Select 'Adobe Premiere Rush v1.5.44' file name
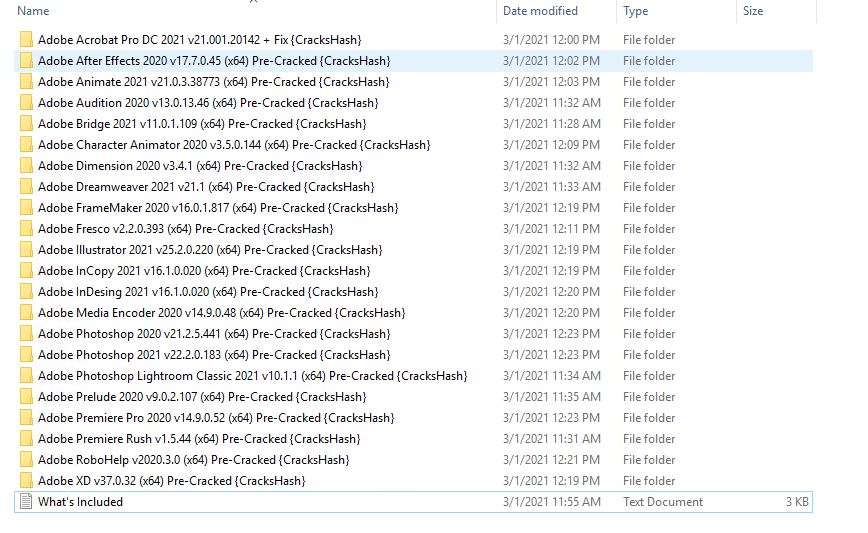Screen dimensions: 868x533 (x=199, y=439)
